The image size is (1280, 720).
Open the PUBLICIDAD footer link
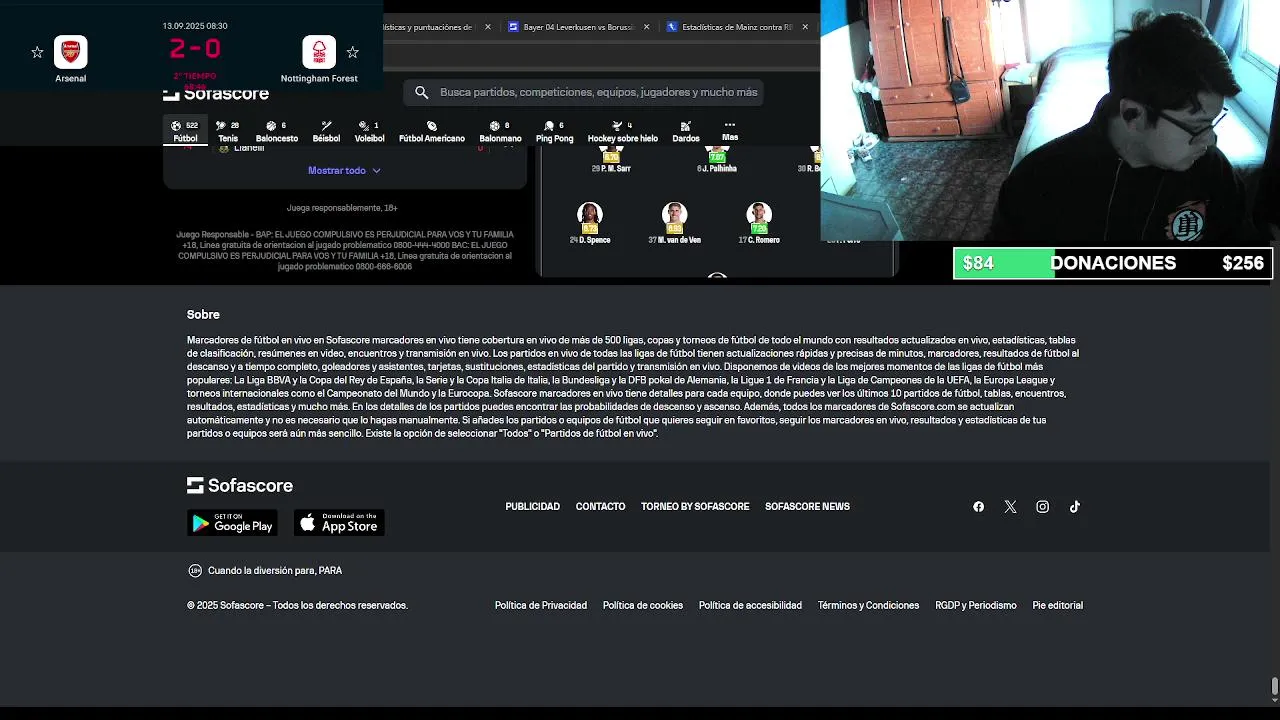pyautogui.click(x=532, y=507)
